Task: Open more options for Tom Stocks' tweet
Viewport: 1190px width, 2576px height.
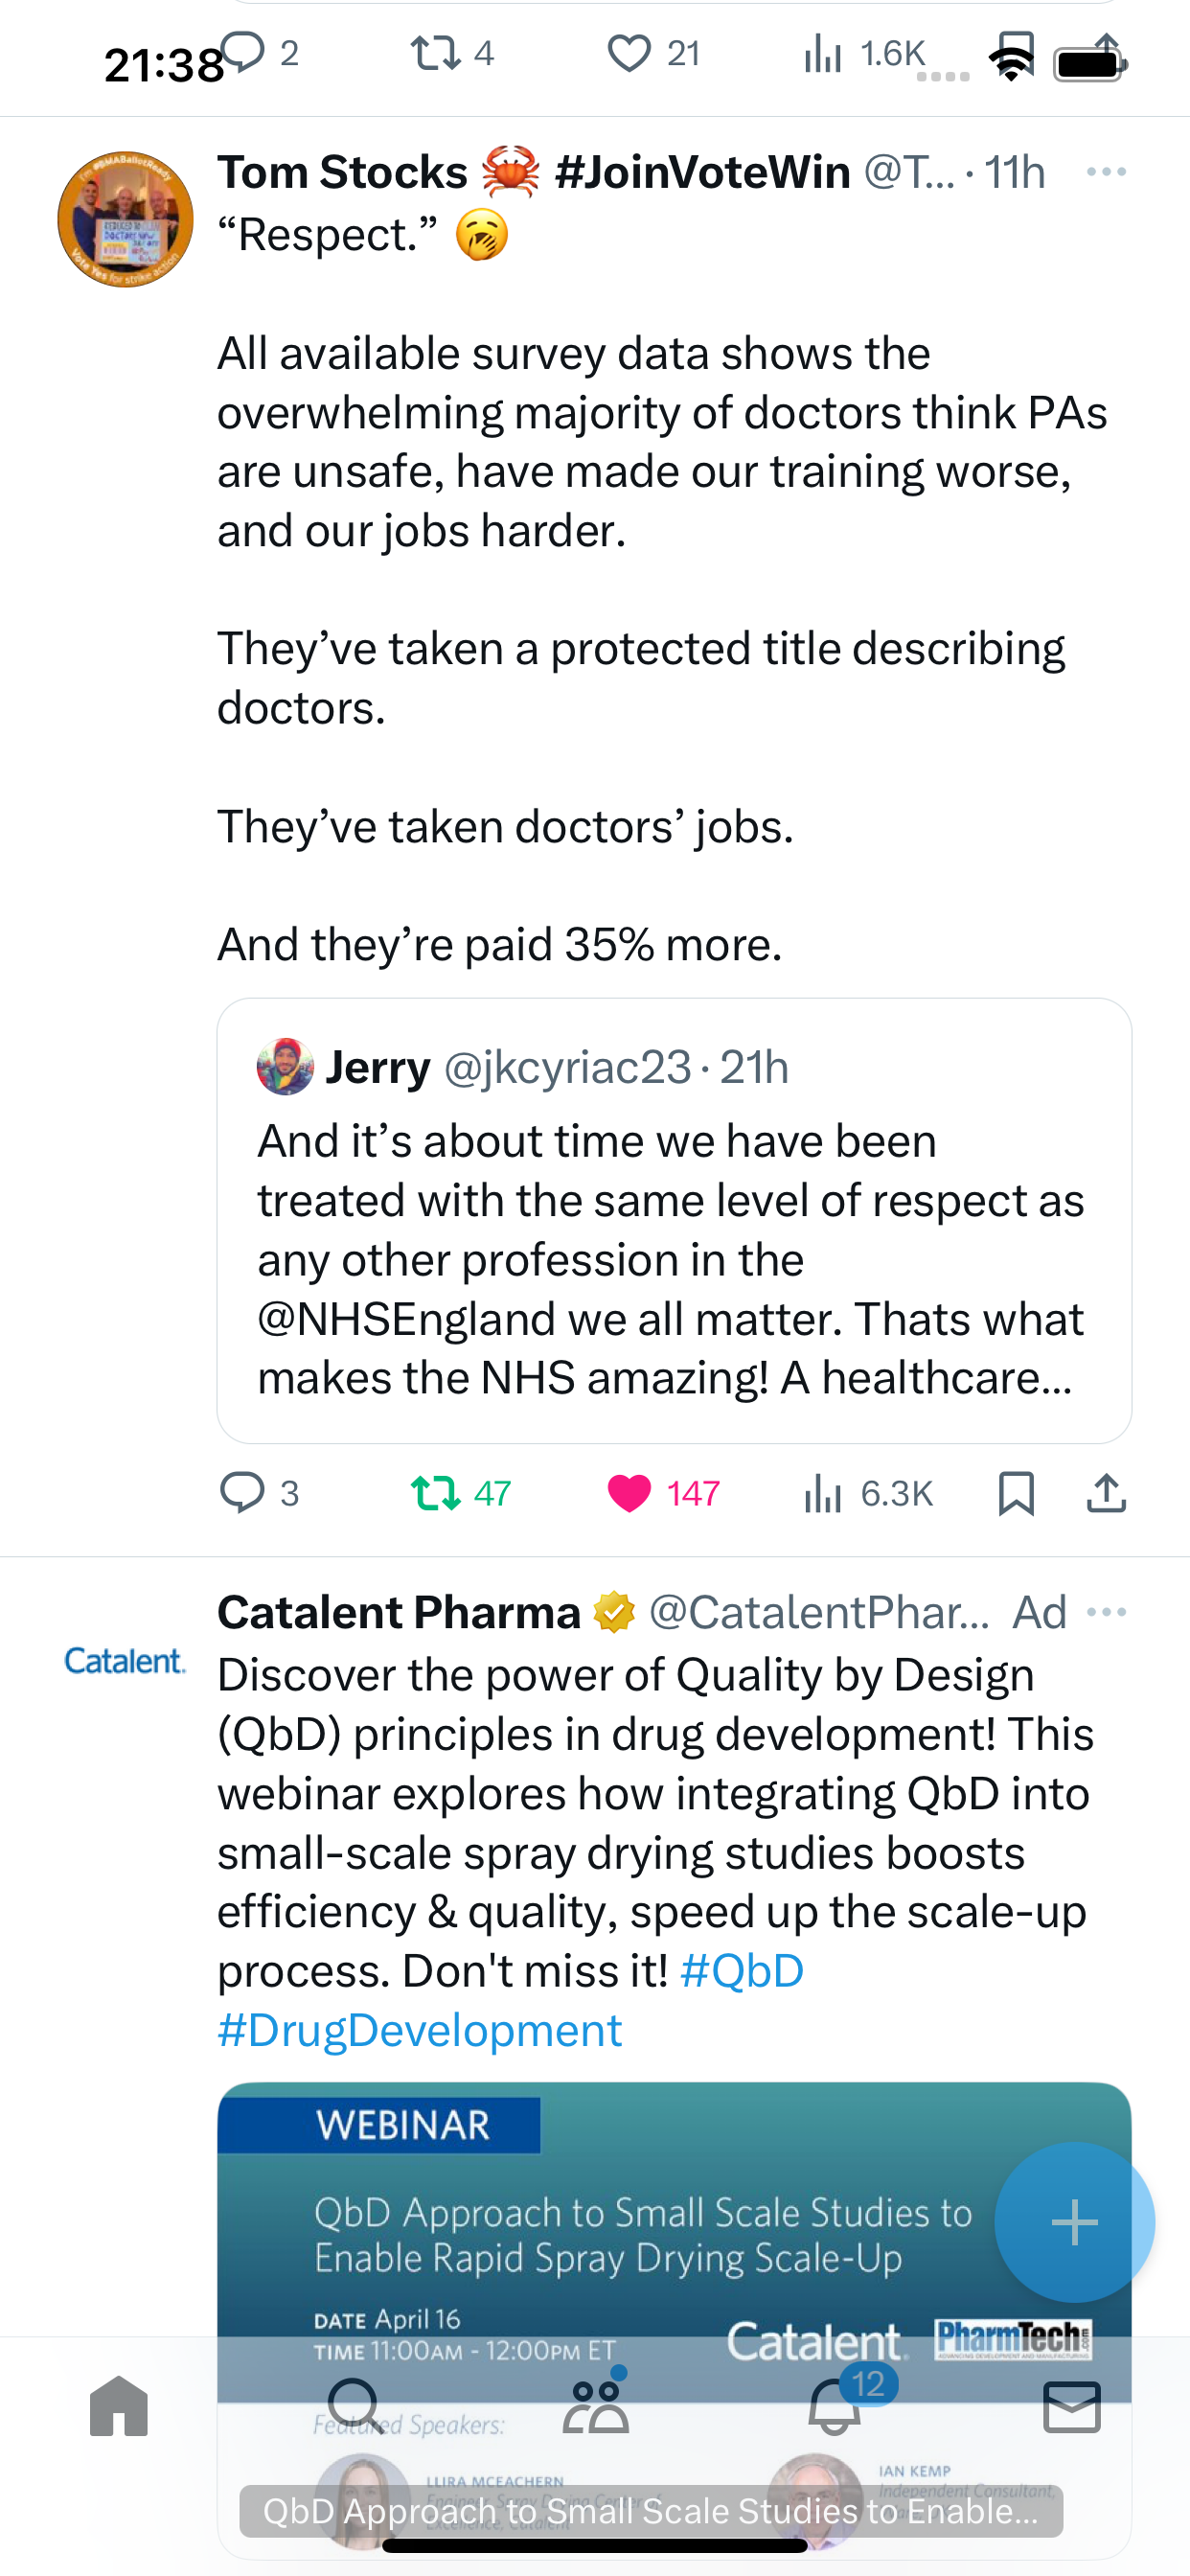Action: [1106, 172]
